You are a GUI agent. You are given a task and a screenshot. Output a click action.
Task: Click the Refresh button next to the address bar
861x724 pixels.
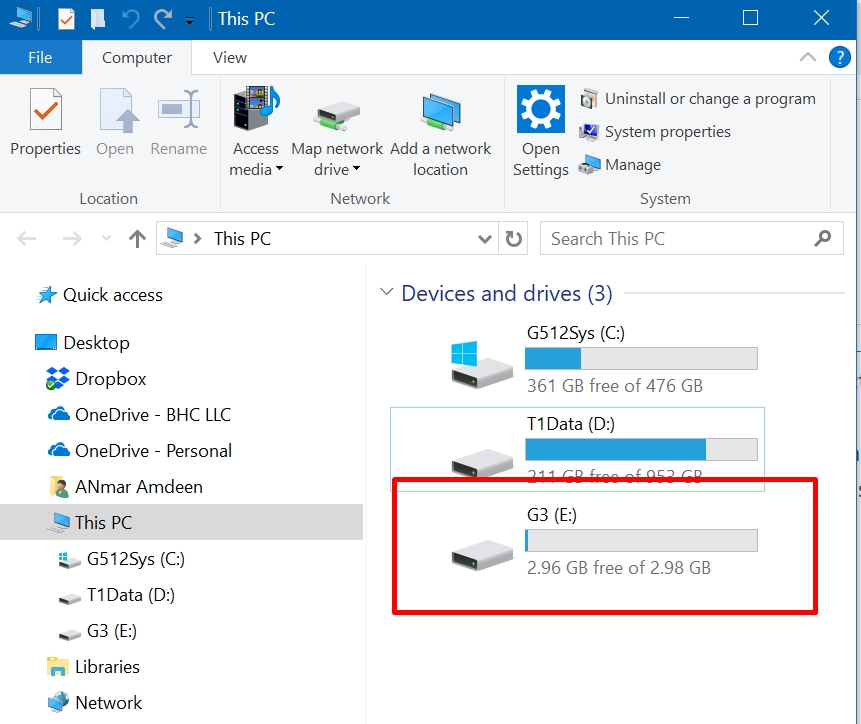[514, 239]
